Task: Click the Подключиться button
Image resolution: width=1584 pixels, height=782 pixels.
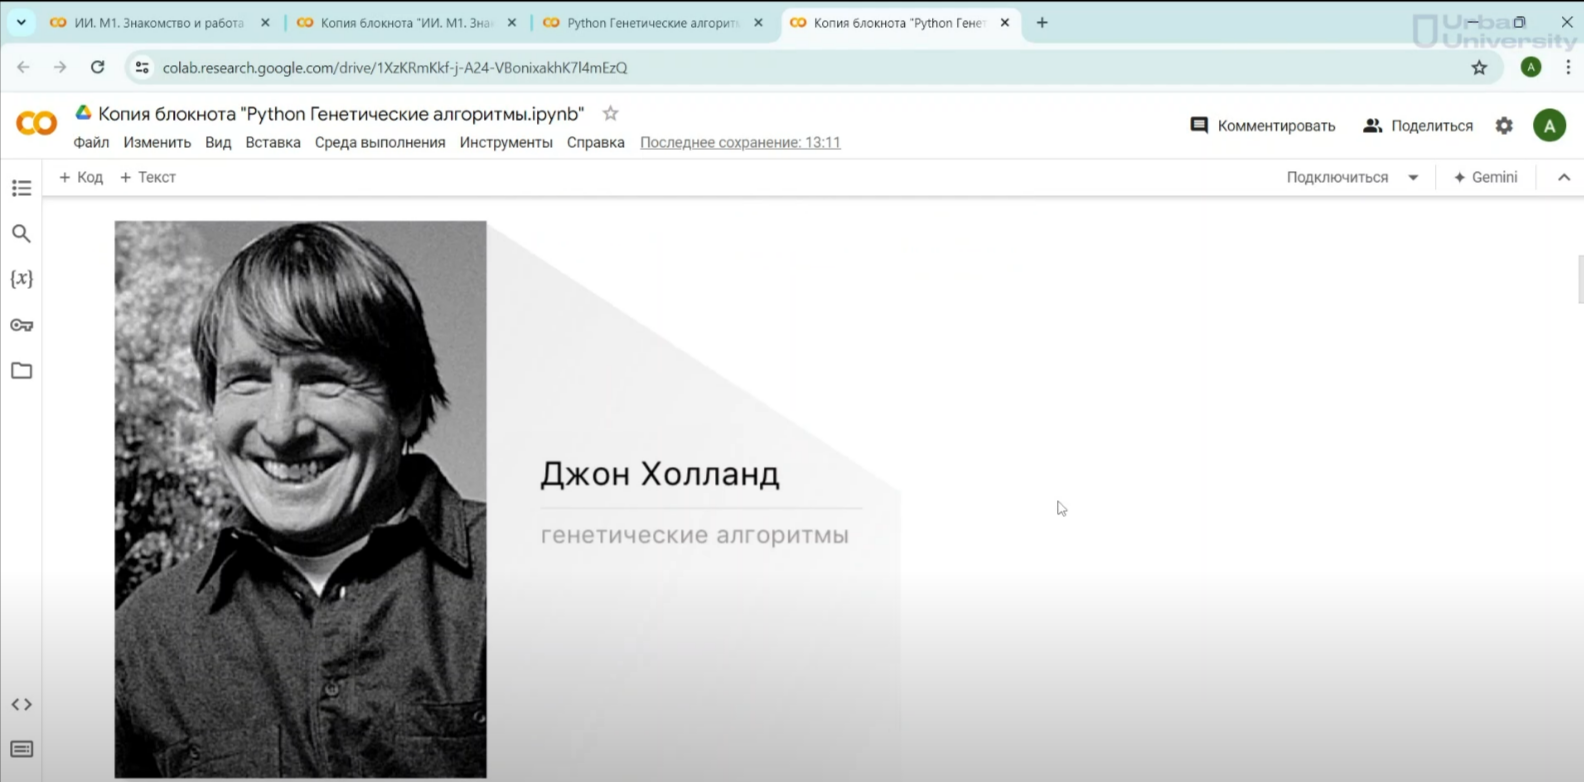Action: click(x=1337, y=178)
